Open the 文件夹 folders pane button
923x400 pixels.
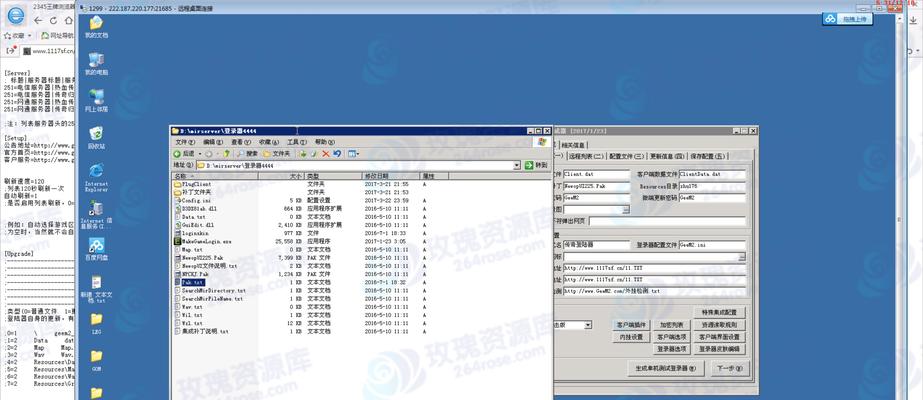[x=277, y=153]
